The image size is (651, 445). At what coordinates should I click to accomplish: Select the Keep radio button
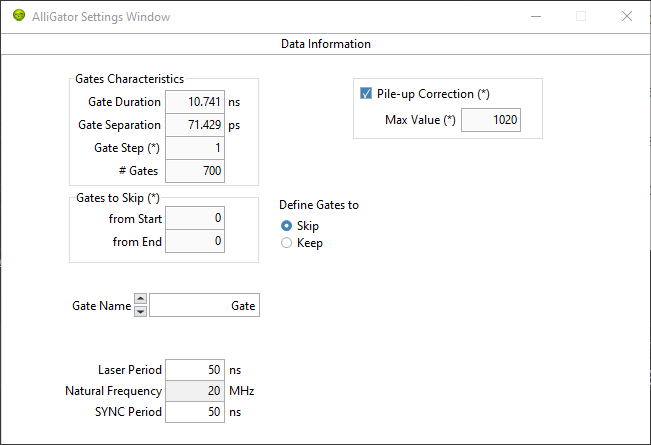tap(286, 242)
